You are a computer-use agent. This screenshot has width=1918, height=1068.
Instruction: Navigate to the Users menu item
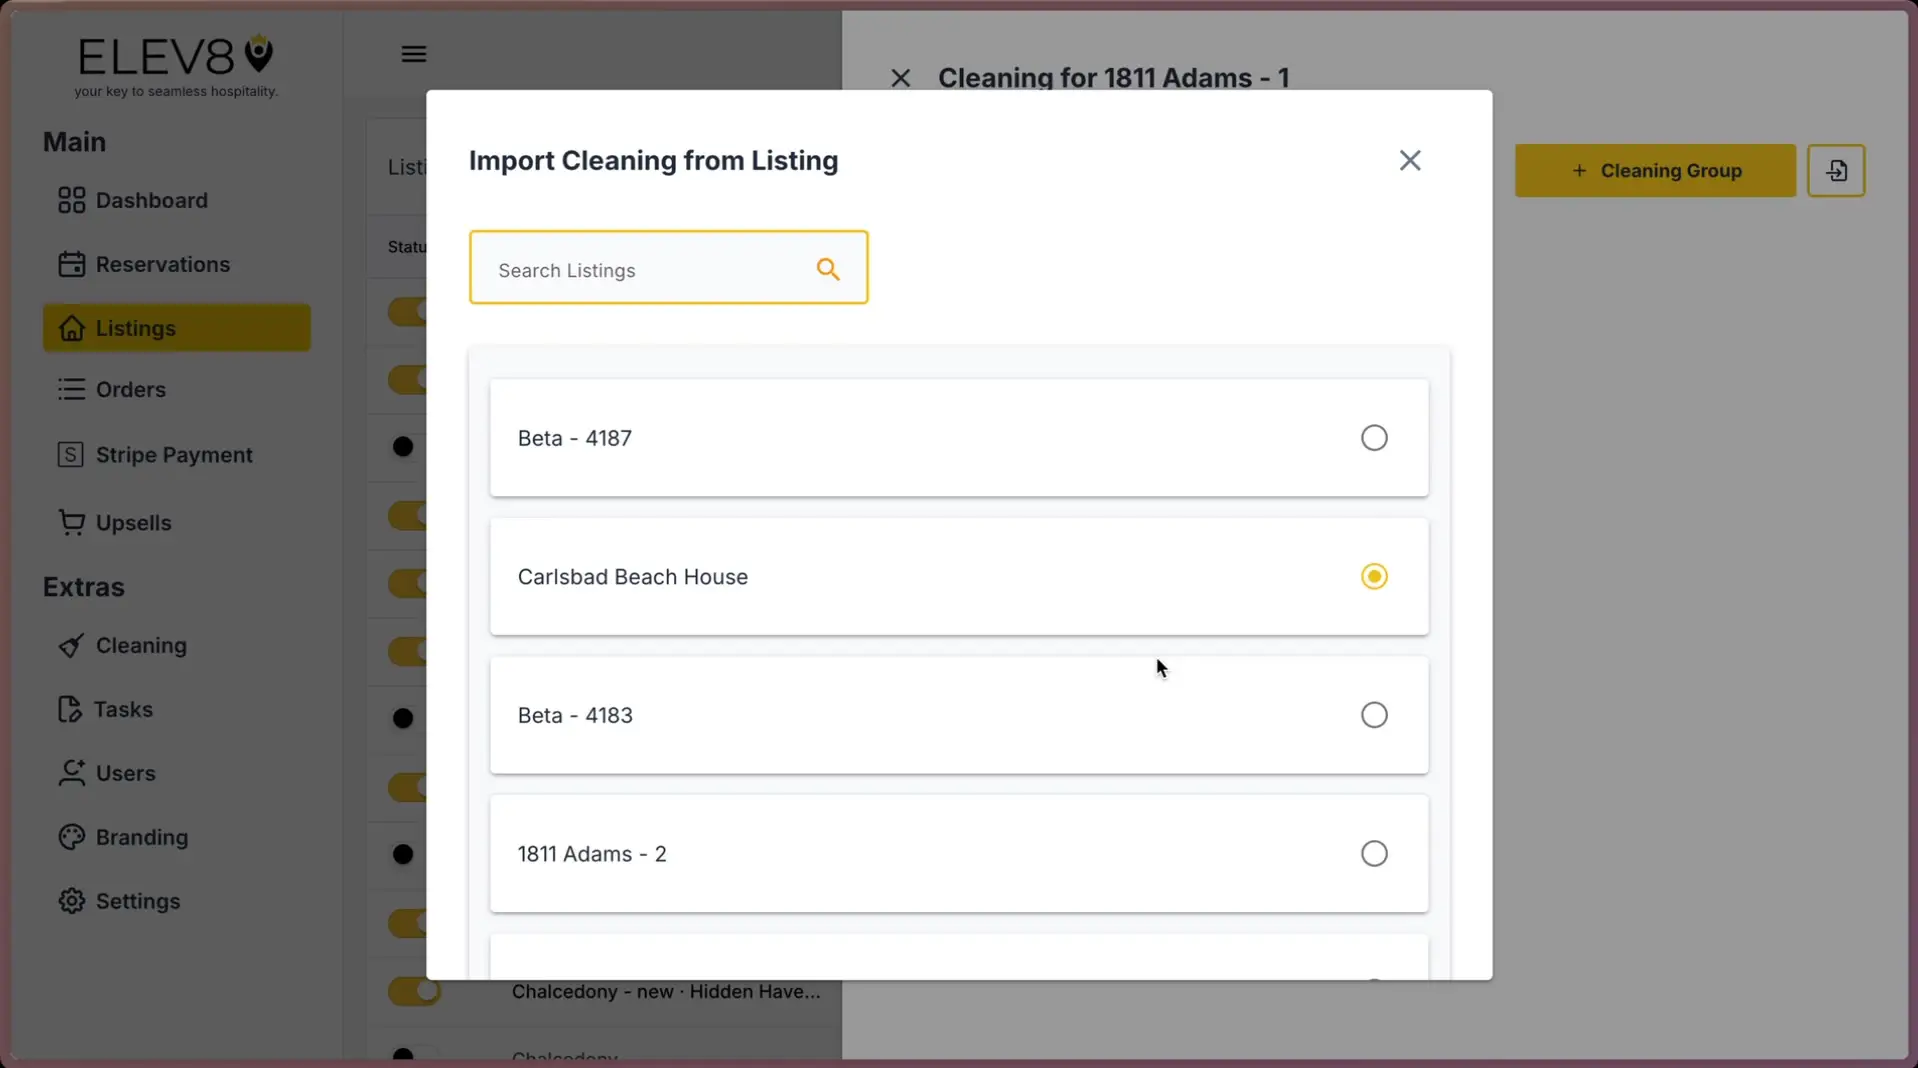click(125, 773)
